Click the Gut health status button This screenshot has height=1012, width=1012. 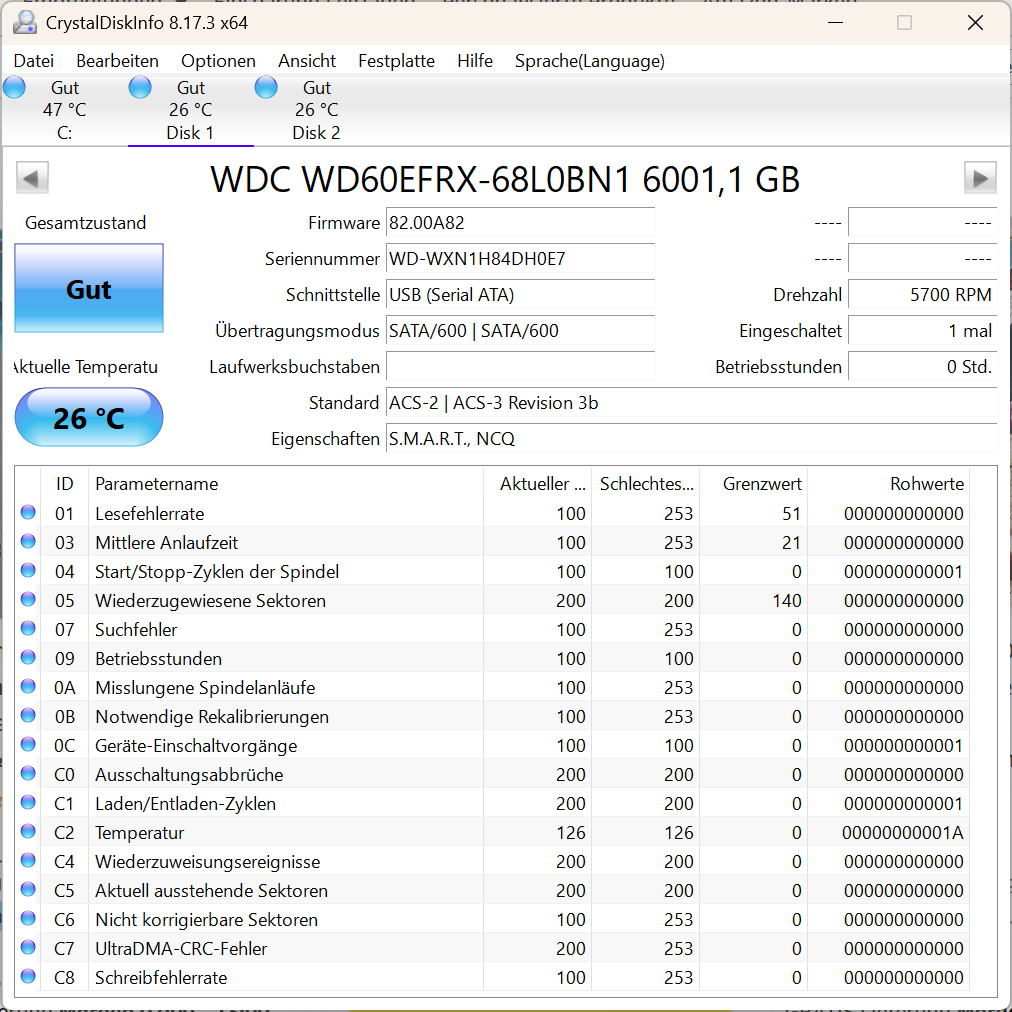(x=89, y=288)
